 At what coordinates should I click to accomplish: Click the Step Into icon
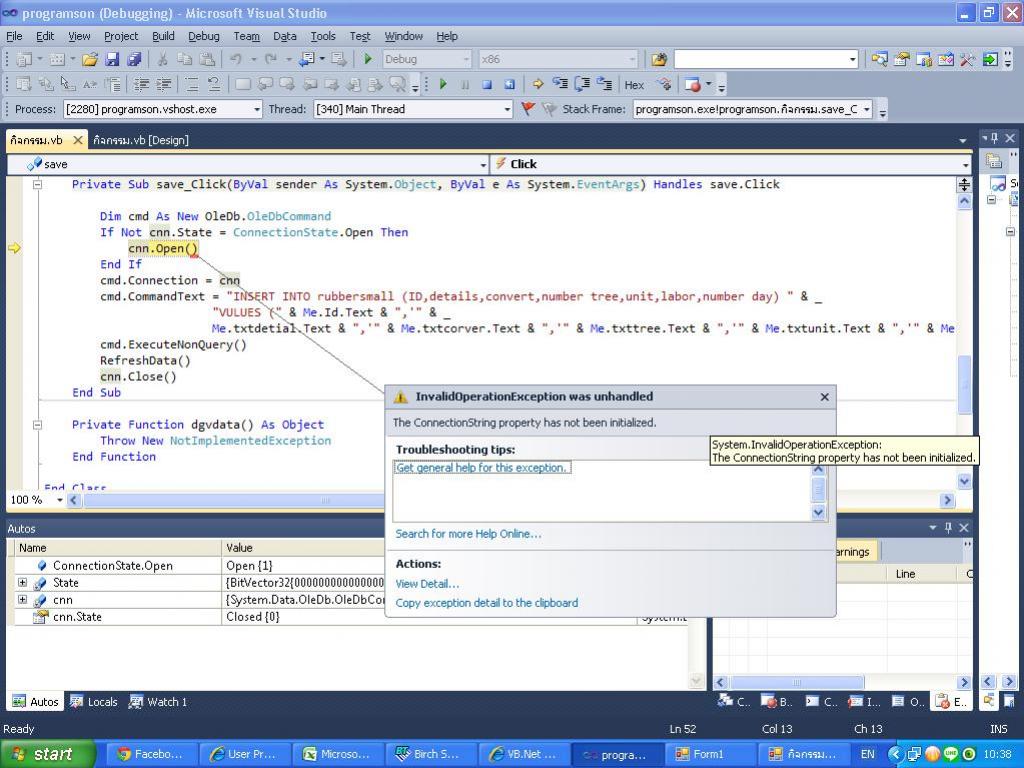(x=560, y=84)
